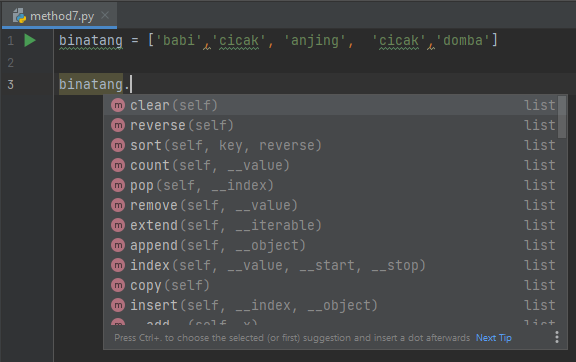Screen dimensions: 576x362
Task: Click the method icon beside the sort suggestion
Action: click(x=118, y=146)
